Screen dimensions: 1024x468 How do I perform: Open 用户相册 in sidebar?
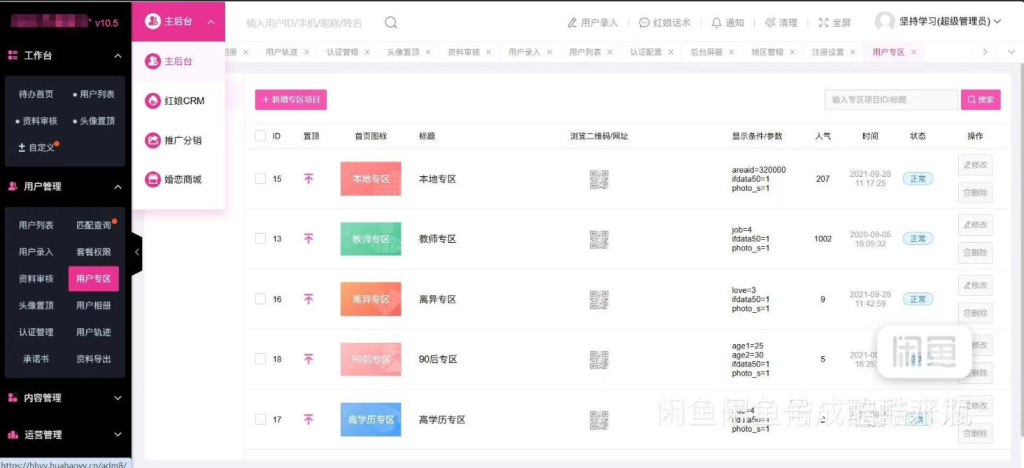93,305
